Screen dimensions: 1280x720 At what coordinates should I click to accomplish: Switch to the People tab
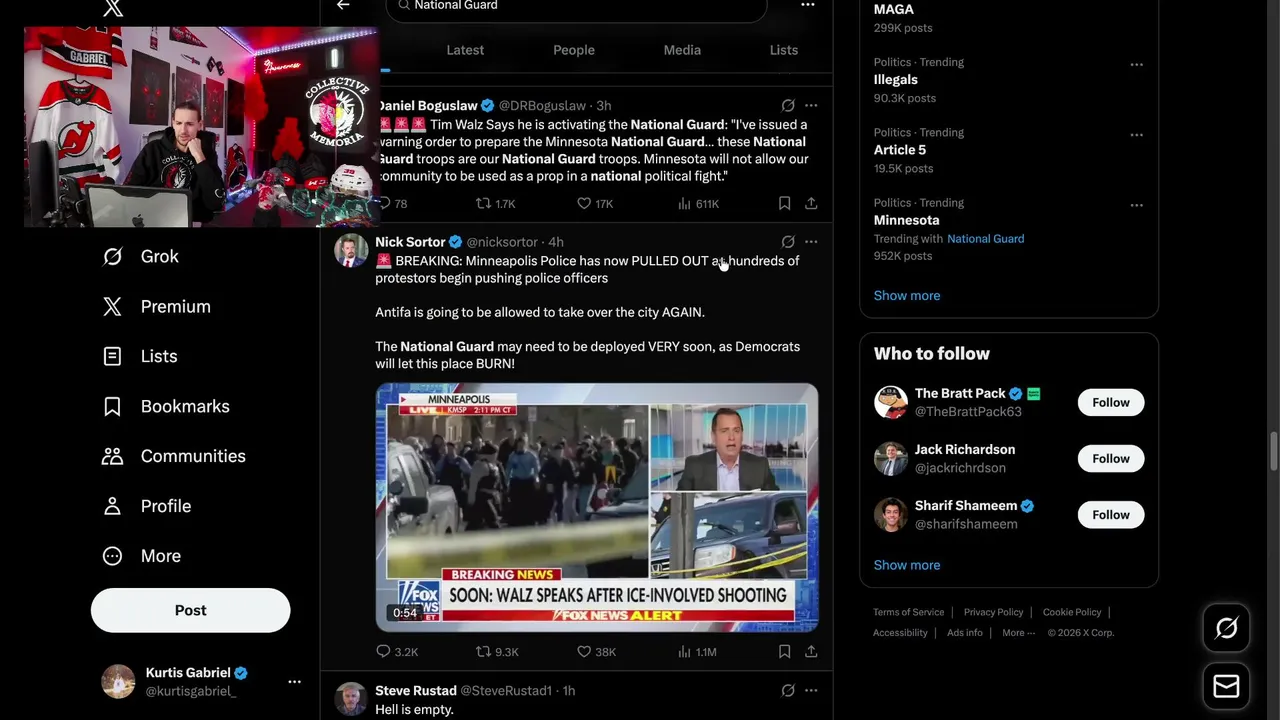tap(574, 50)
